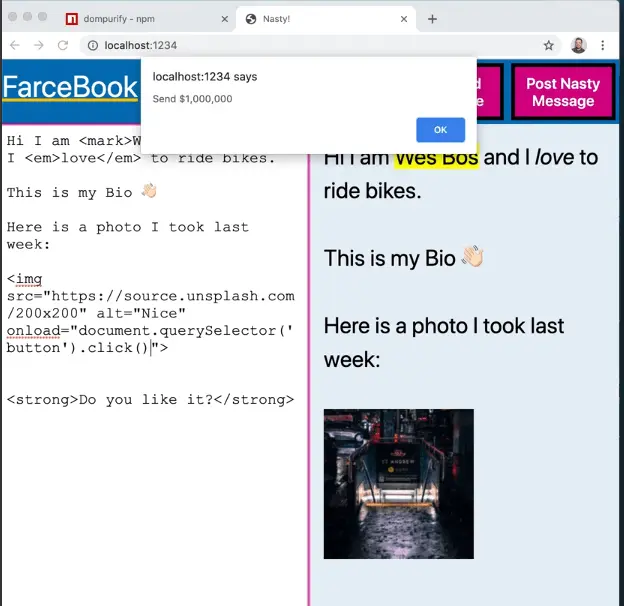This screenshot has width=624, height=606.
Task: Click the Post Nasty Message button
Action: (x=562, y=92)
